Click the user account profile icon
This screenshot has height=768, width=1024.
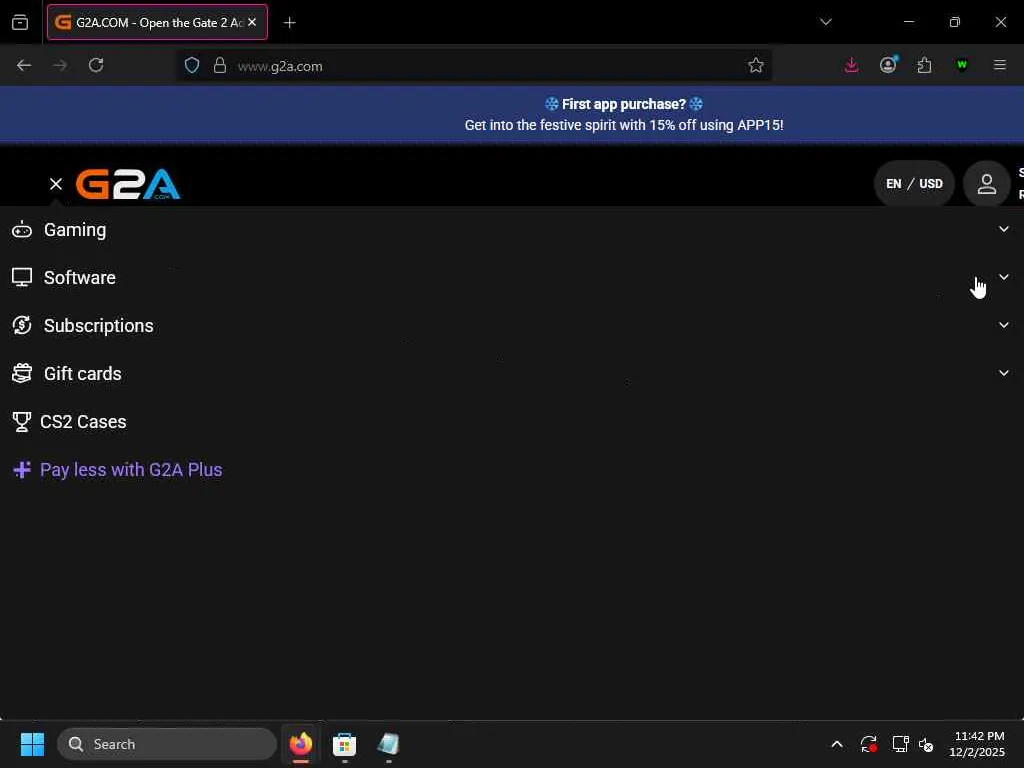pyautogui.click(x=986, y=184)
